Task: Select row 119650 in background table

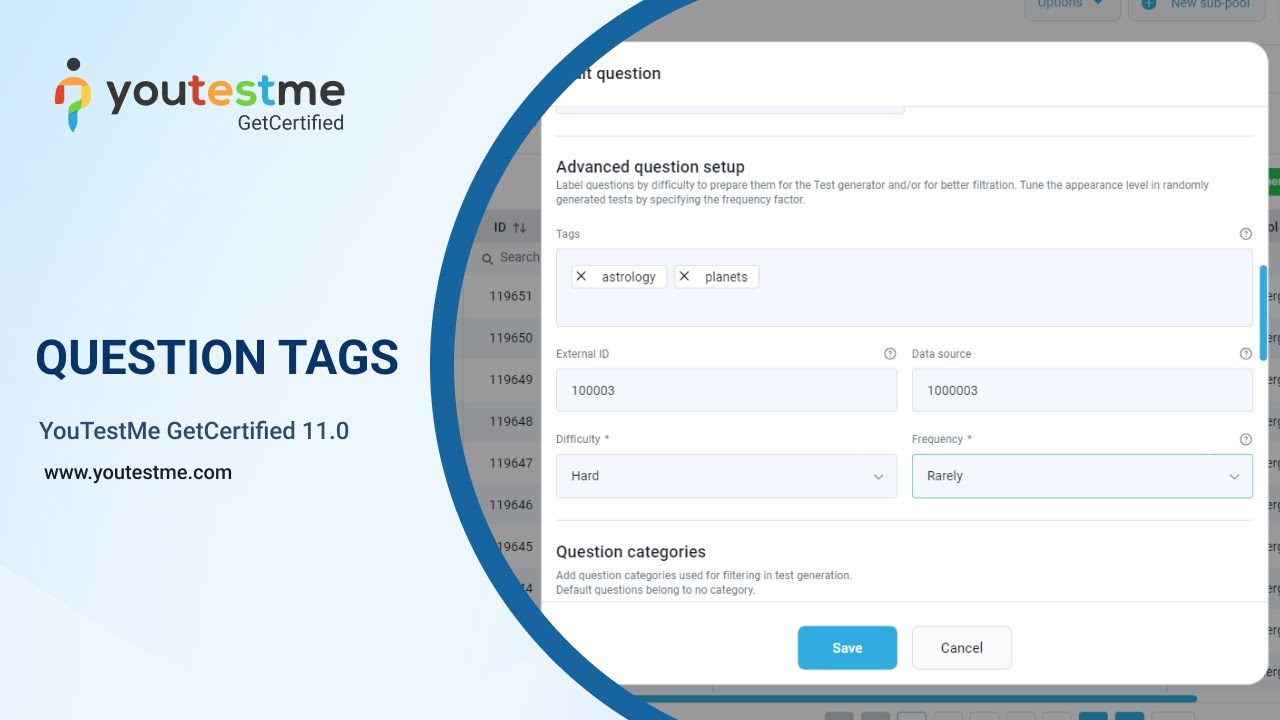Action: coord(510,338)
